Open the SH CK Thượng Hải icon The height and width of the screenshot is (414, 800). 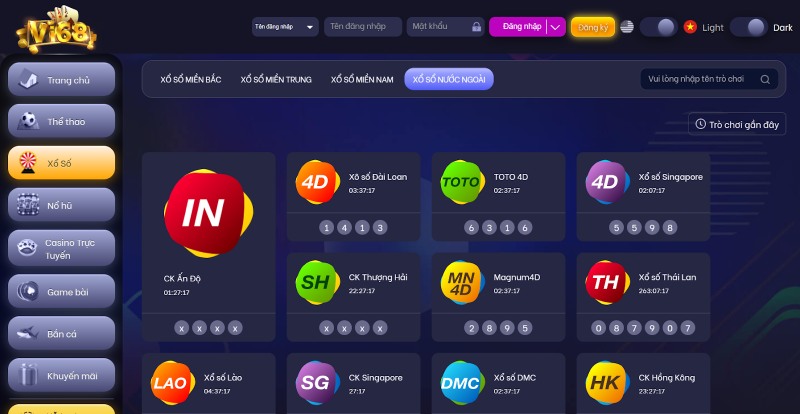tap(317, 283)
